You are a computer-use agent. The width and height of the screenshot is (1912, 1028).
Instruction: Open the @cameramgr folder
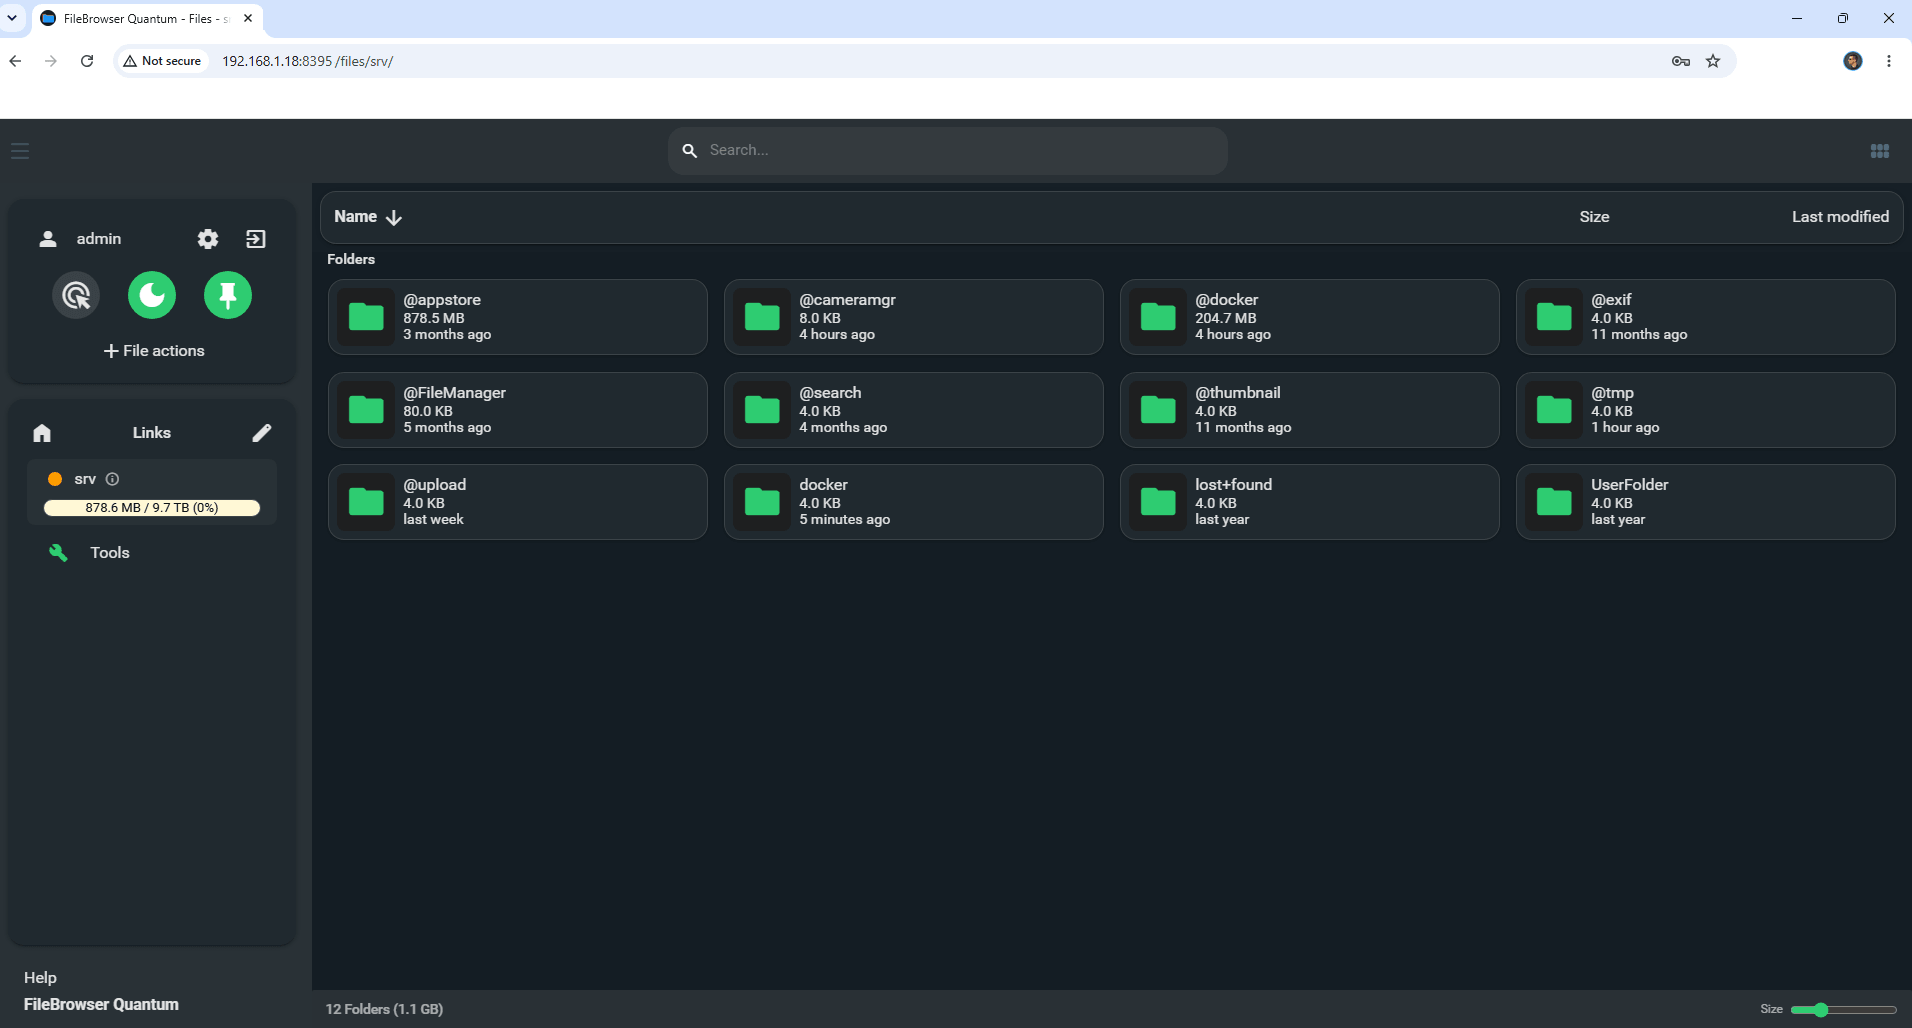click(914, 317)
